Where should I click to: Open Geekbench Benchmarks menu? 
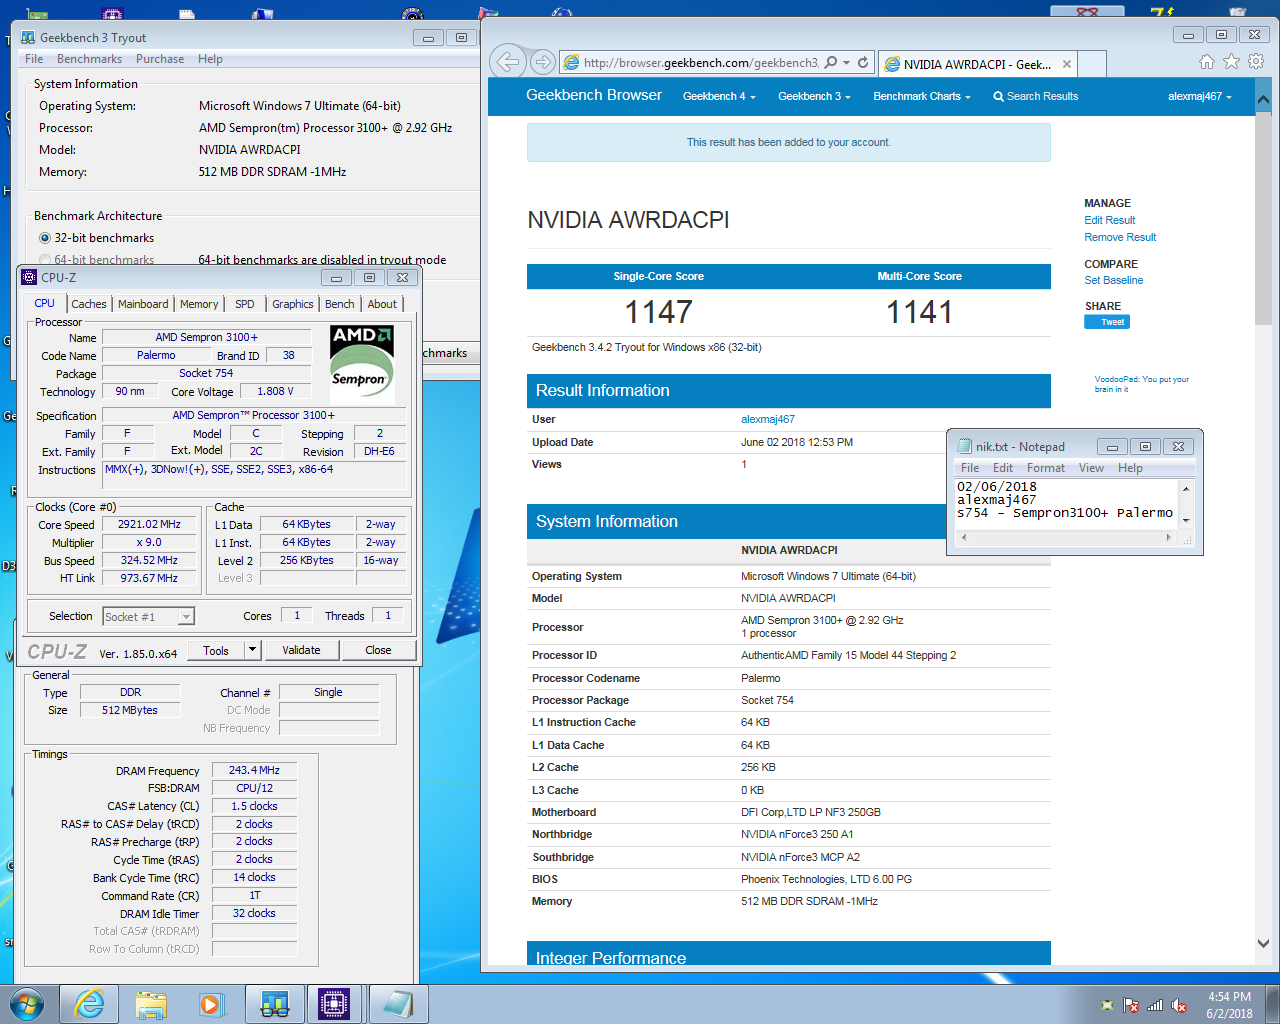click(x=89, y=59)
